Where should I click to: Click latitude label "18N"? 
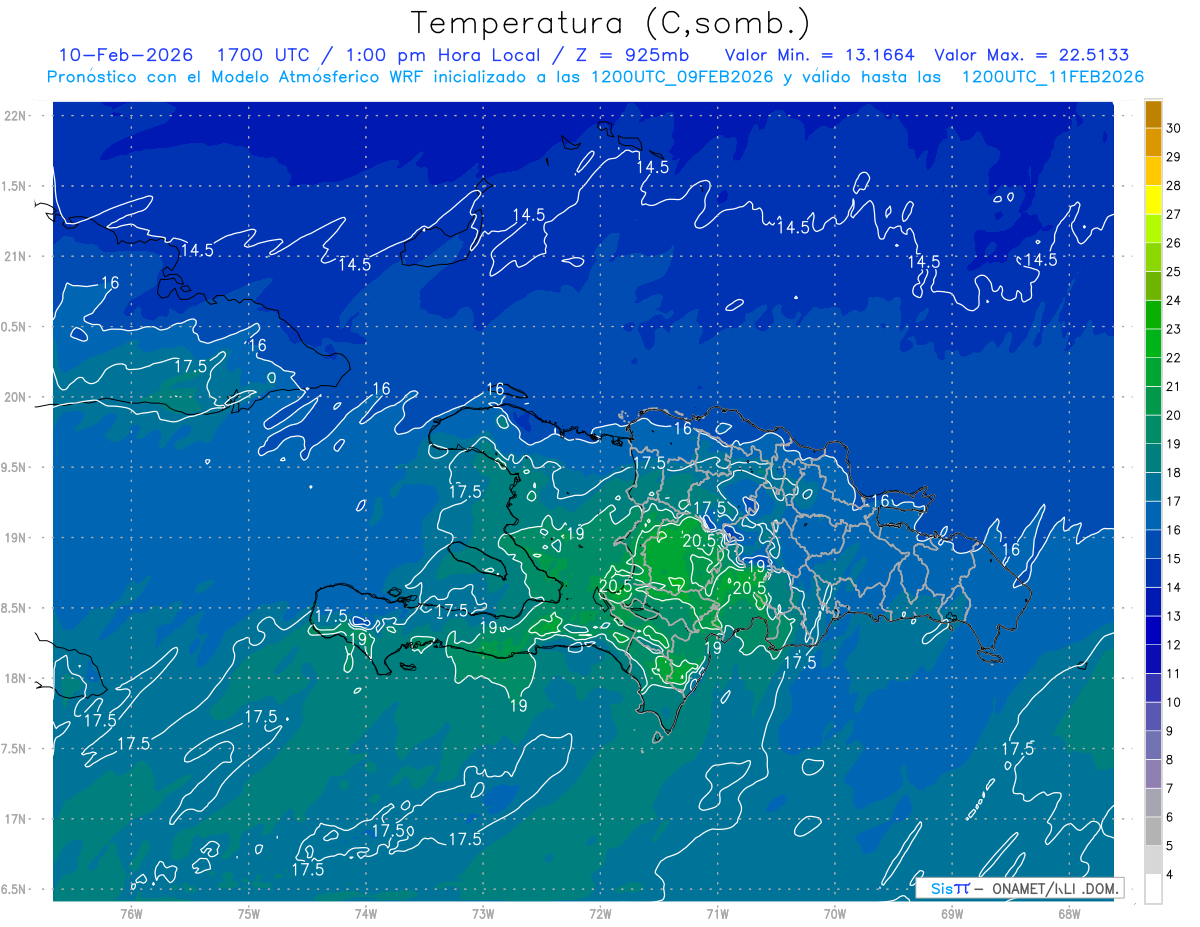click(x=15, y=679)
